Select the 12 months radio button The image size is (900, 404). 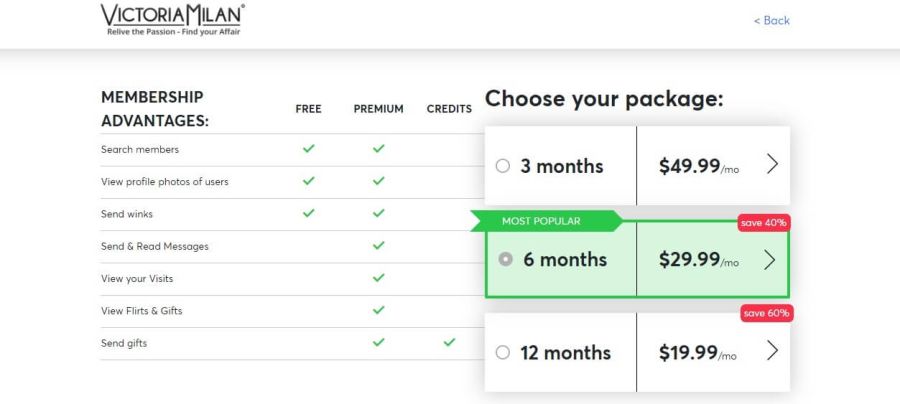coord(503,352)
